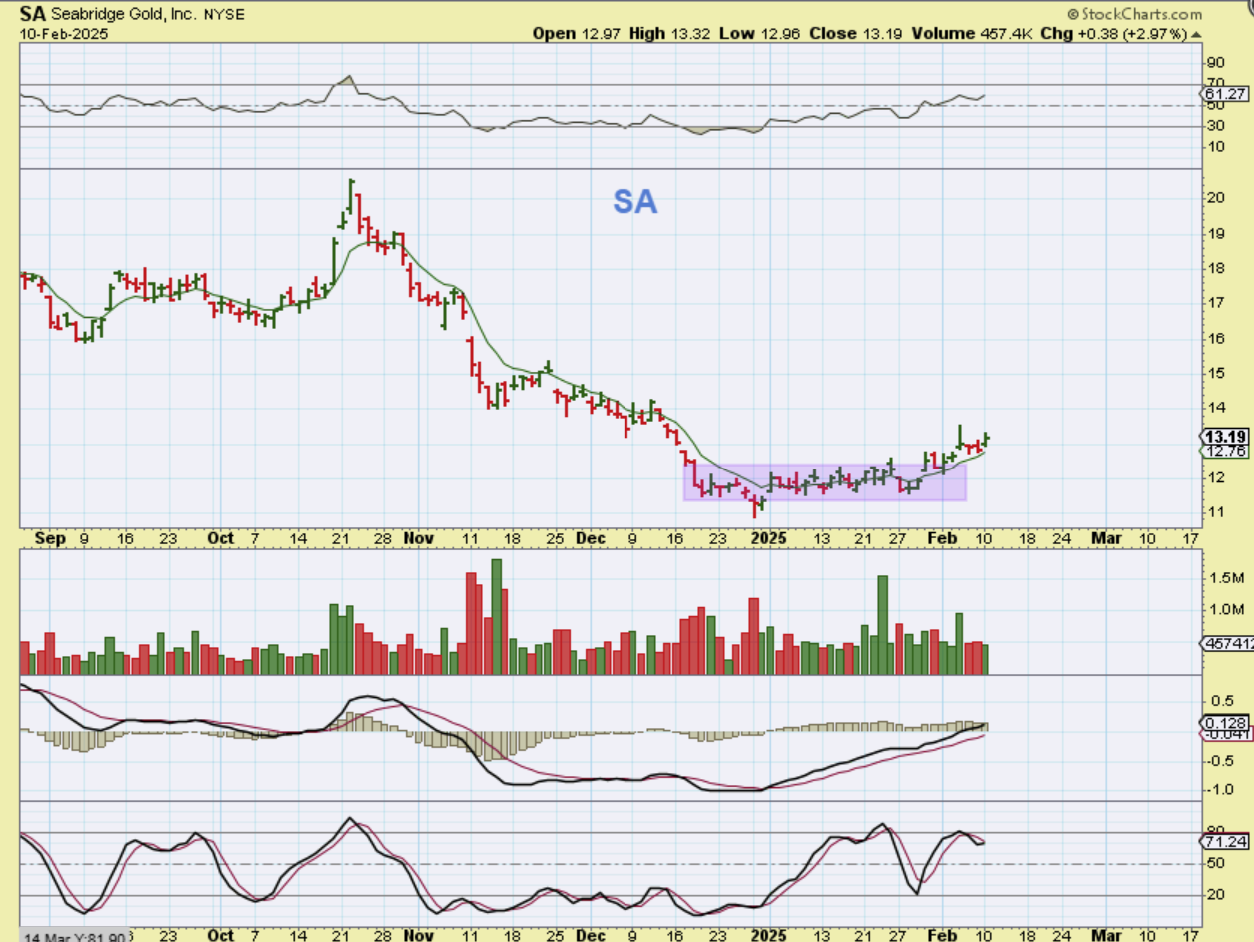Click Dec on the bottom date axis
Screen dimensions: 1254x942
[x=591, y=935]
